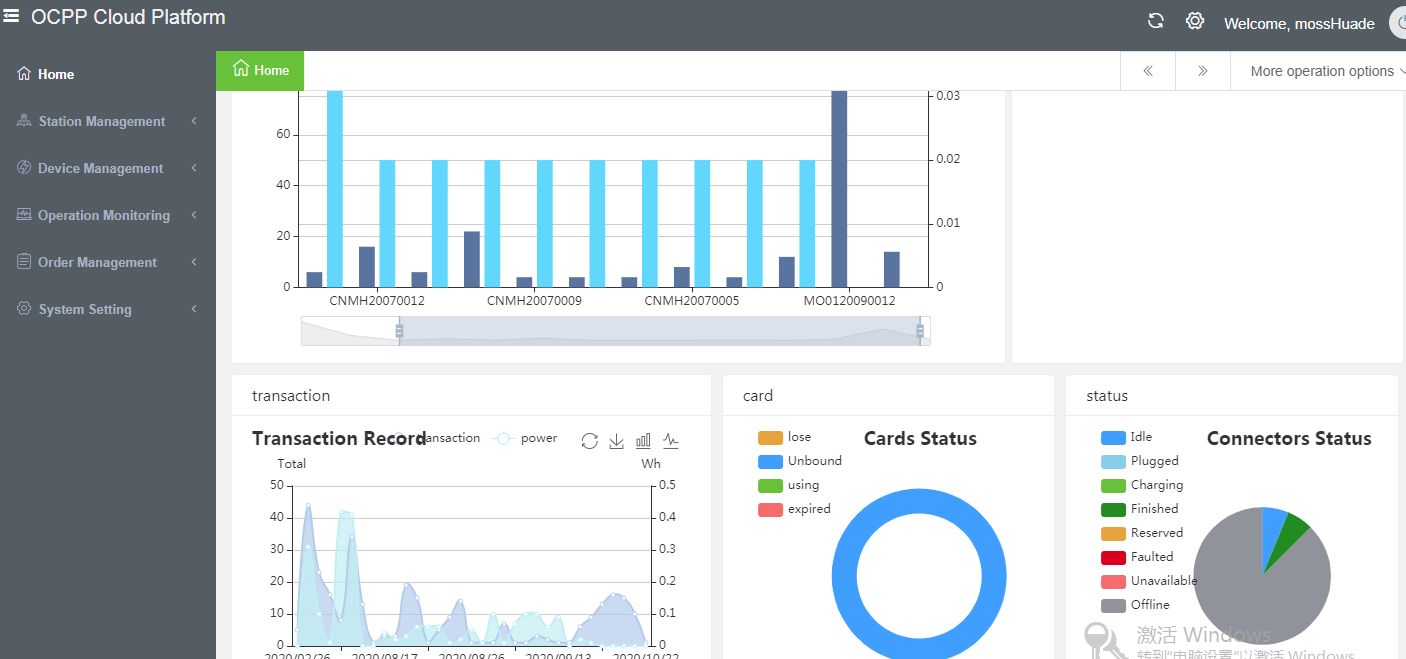Click the right handle of the zoom slider
1406x659 pixels.
(x=921, y=331)
